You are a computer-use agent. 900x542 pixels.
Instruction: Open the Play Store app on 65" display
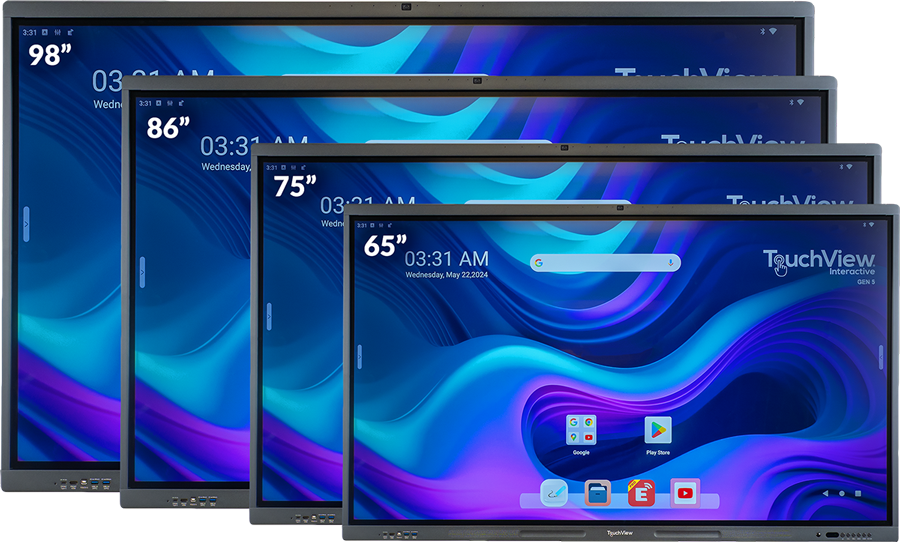click(658, 430)
